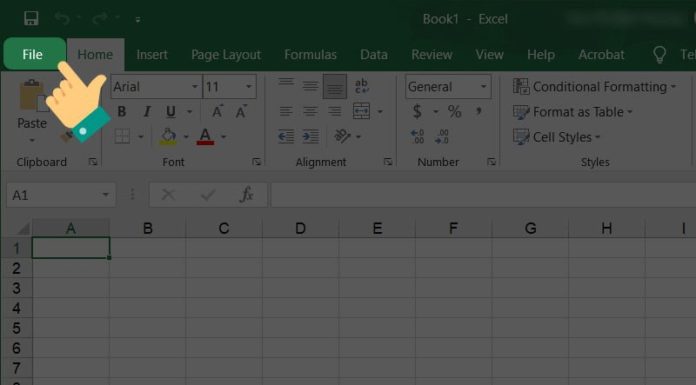Open the Font dialog launcher
This screenshot has height=385, width=696.
point(257,162)
